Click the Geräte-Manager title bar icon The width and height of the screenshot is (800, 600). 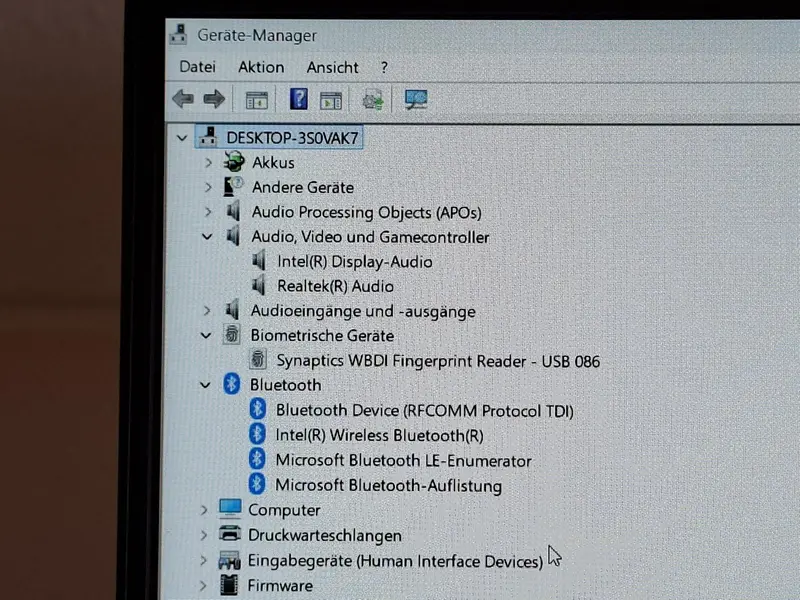(x=179, y=35)
